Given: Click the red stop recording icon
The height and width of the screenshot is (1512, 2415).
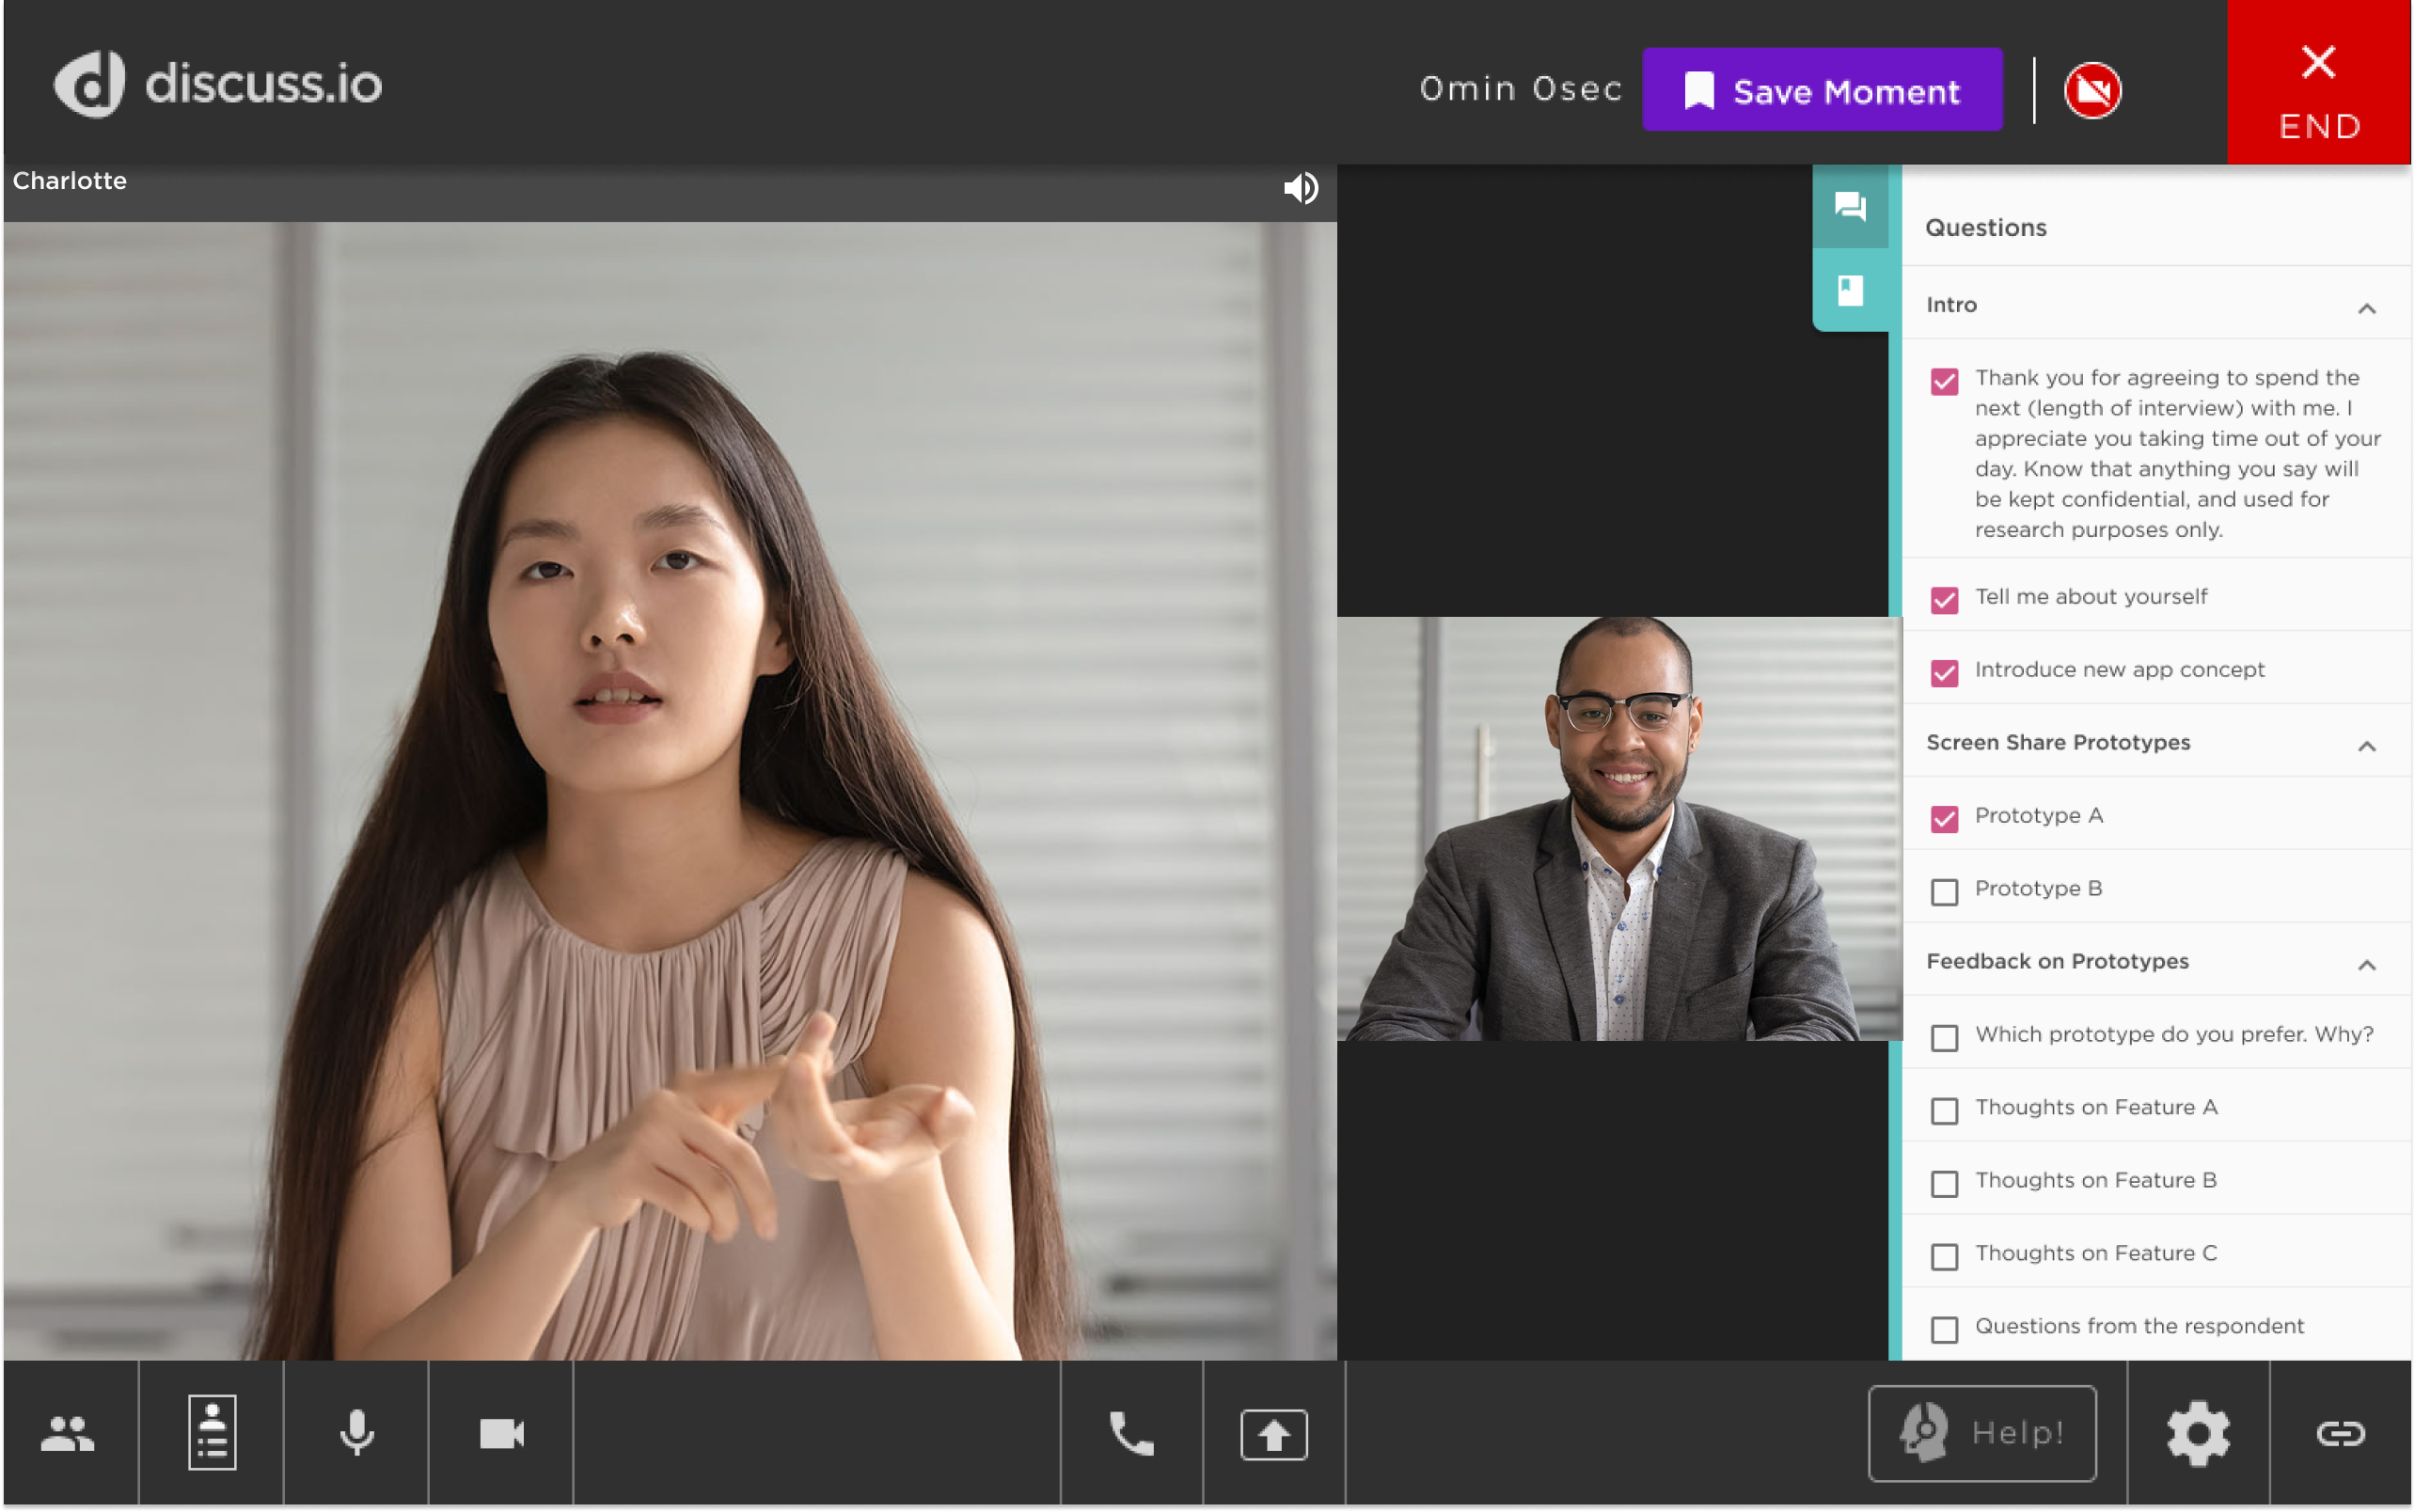Looking at the screenshot, I should 2092,91.
